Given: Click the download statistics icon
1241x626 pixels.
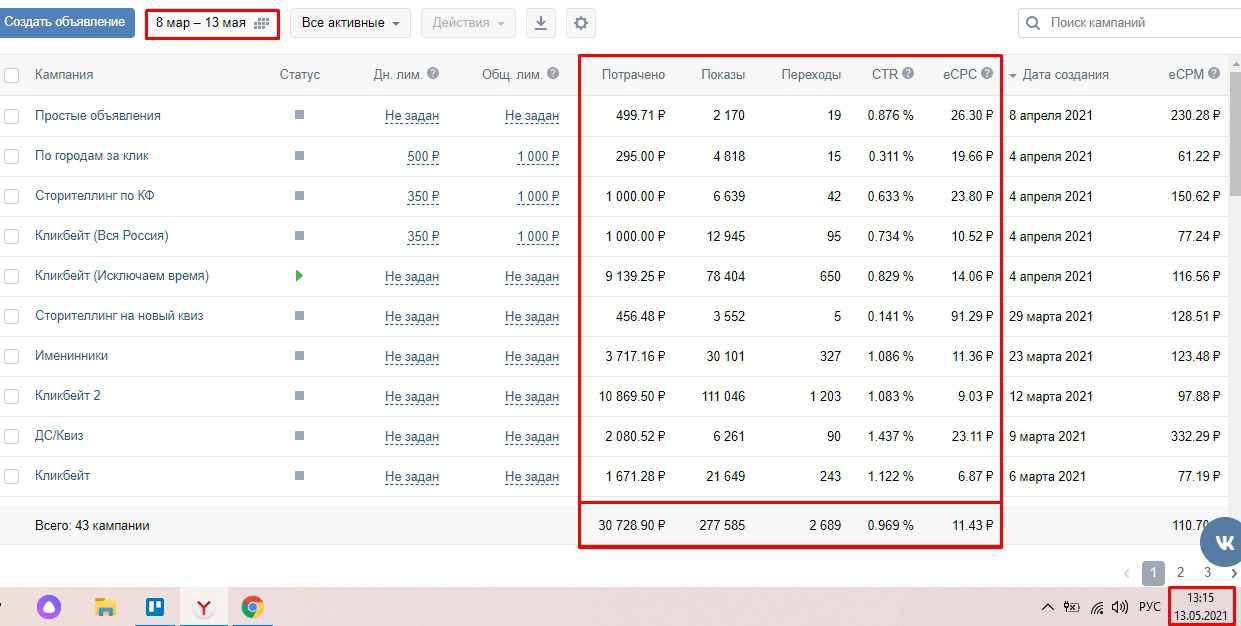Looking at the screenshot, I should pyautogui.click(x=541, y=23).
